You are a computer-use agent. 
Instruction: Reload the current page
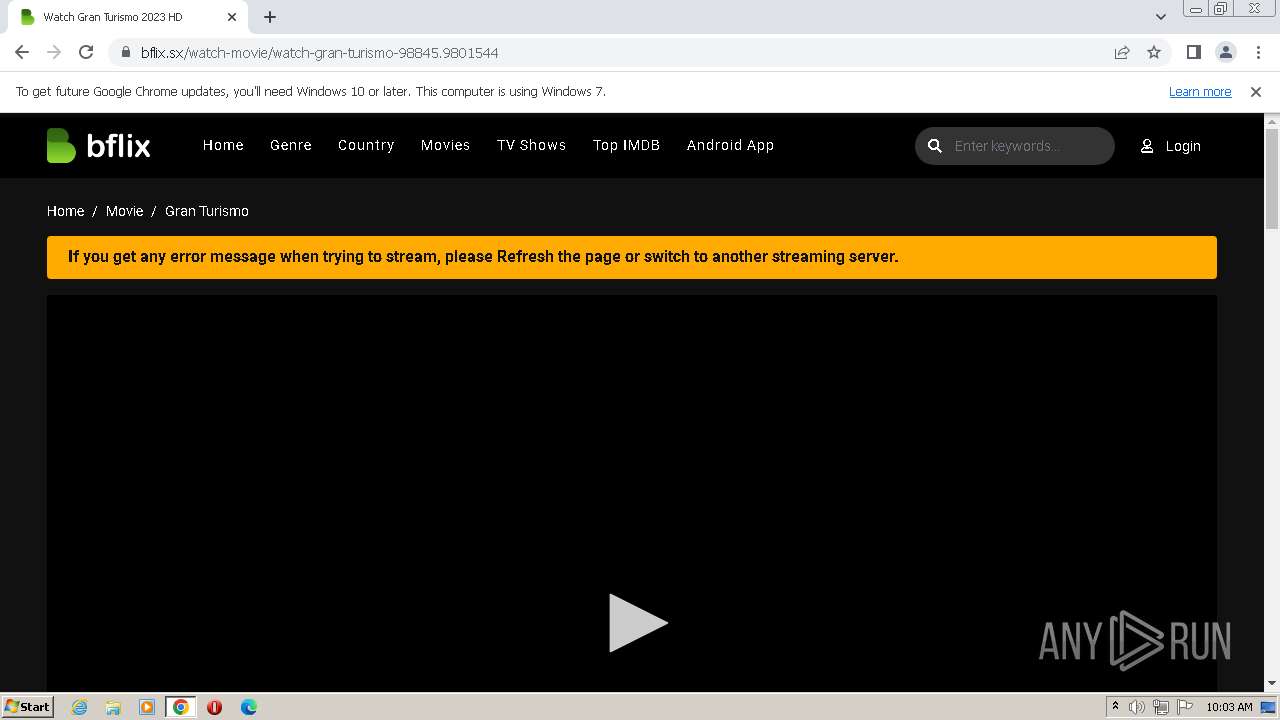click(86, 52)
